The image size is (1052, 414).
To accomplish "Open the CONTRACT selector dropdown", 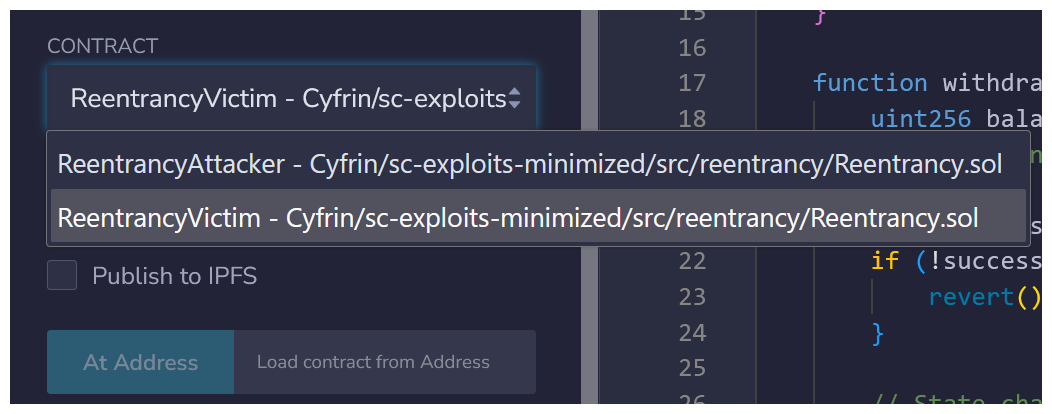I will tap(290, 98).
